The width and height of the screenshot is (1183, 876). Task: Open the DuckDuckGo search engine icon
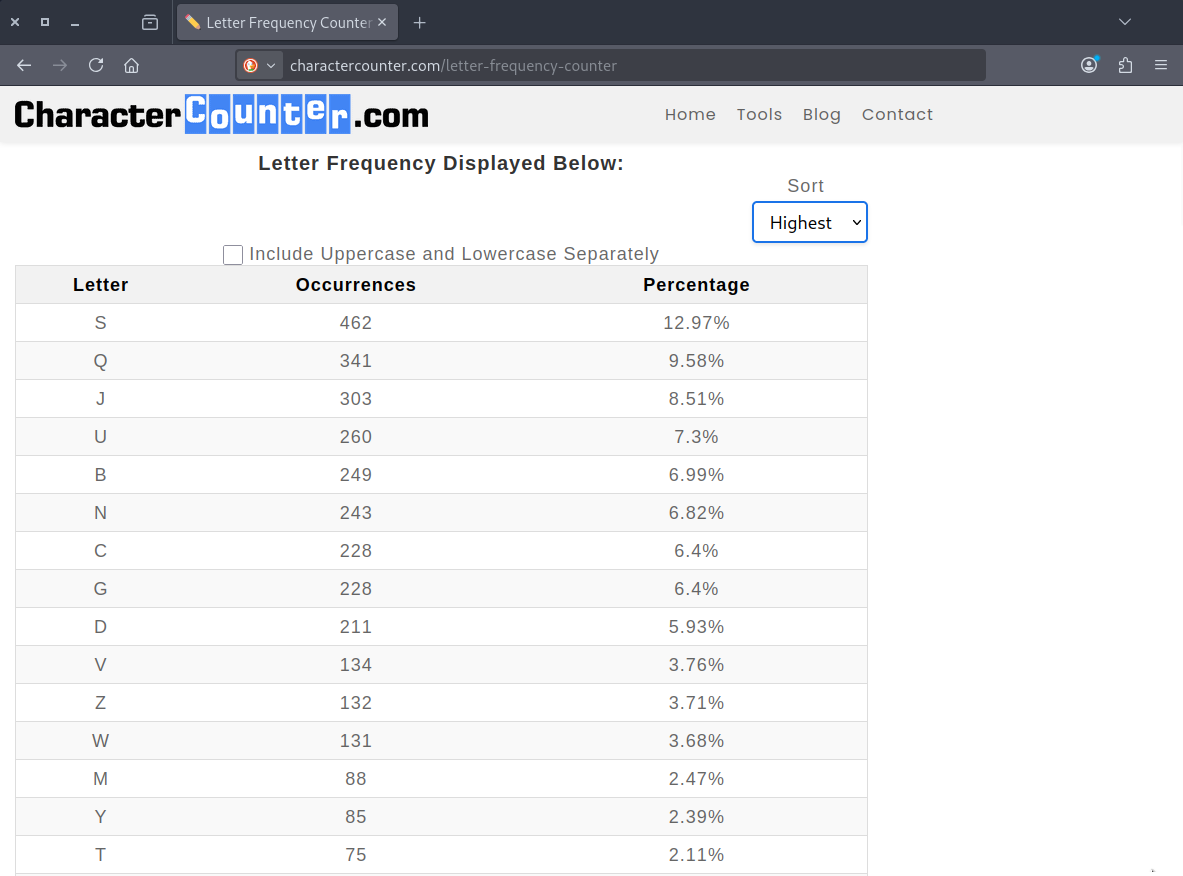(x=251, y=66)
